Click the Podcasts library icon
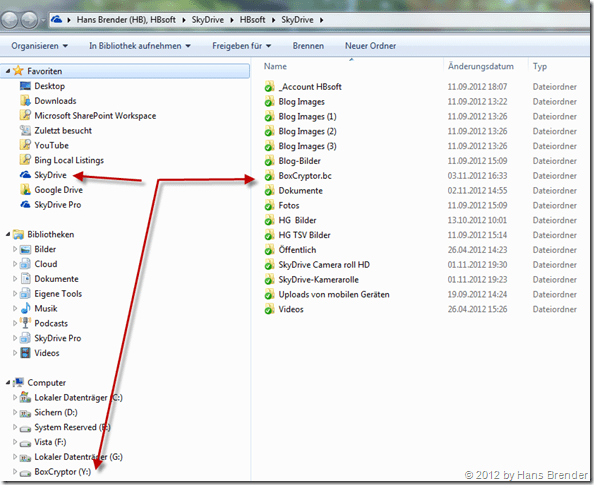Screen dimensions: 594x485 click(x=25, y=323)
